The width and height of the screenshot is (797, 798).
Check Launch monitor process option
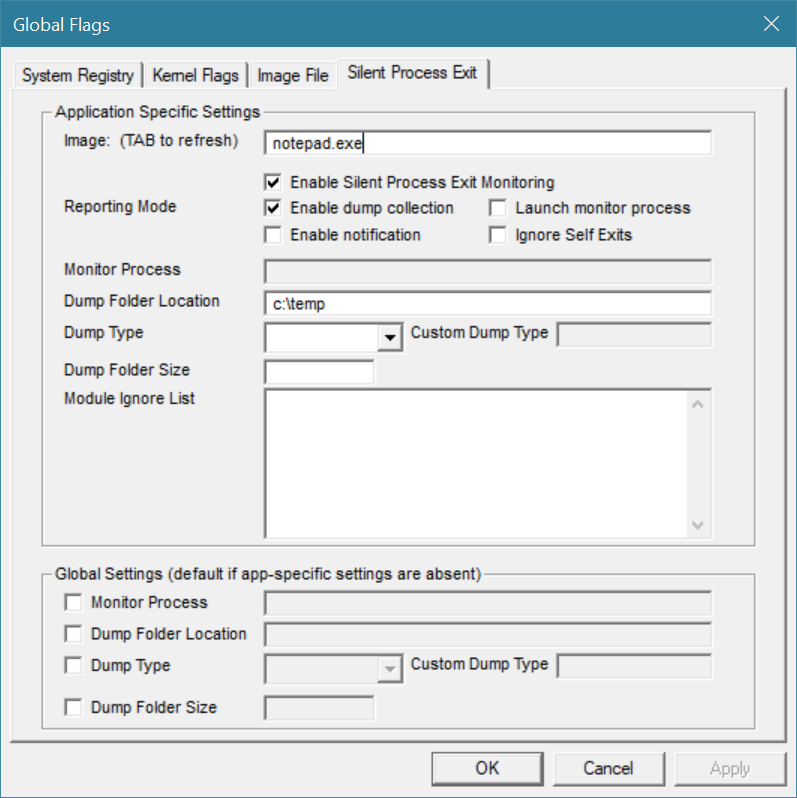tap(497, 209)
